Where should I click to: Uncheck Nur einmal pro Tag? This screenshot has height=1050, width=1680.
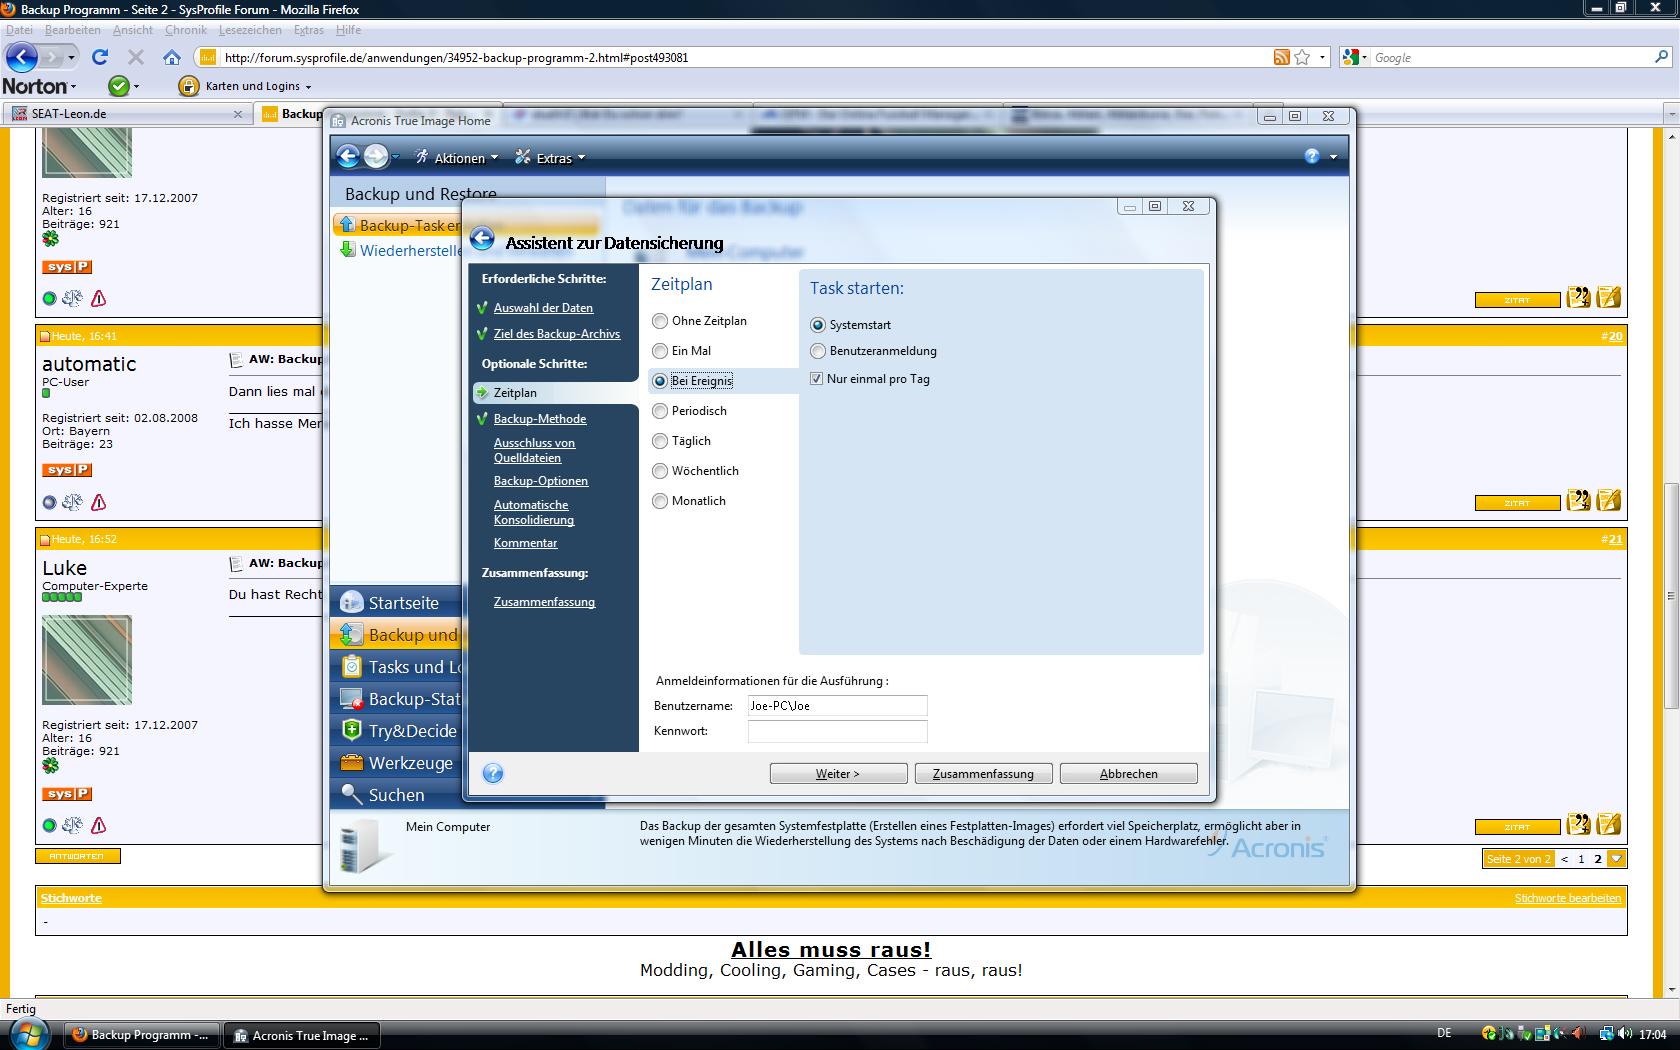coord(817,379)
